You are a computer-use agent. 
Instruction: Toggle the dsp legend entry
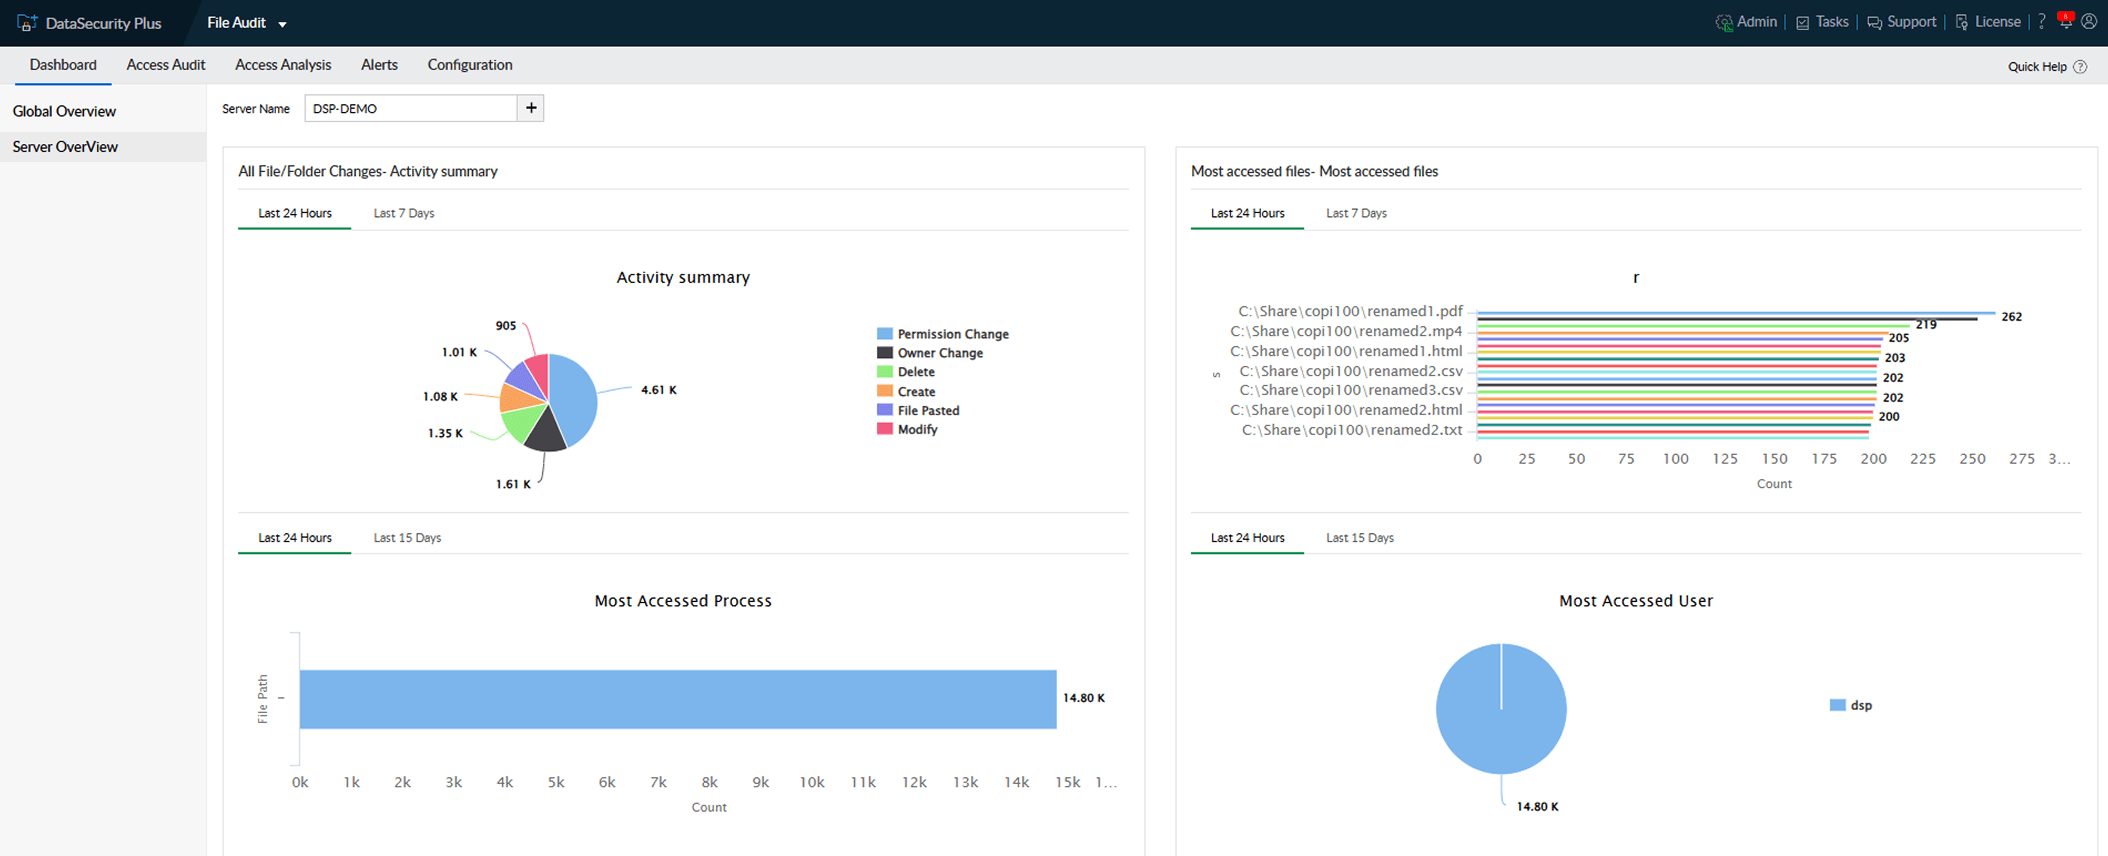1851,705
